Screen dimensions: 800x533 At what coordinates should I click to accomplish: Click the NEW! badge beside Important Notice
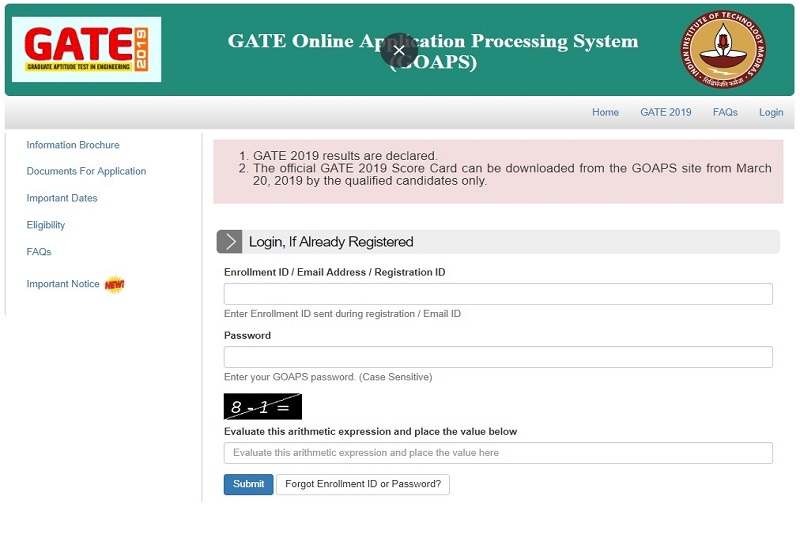(x=115, y=284)
